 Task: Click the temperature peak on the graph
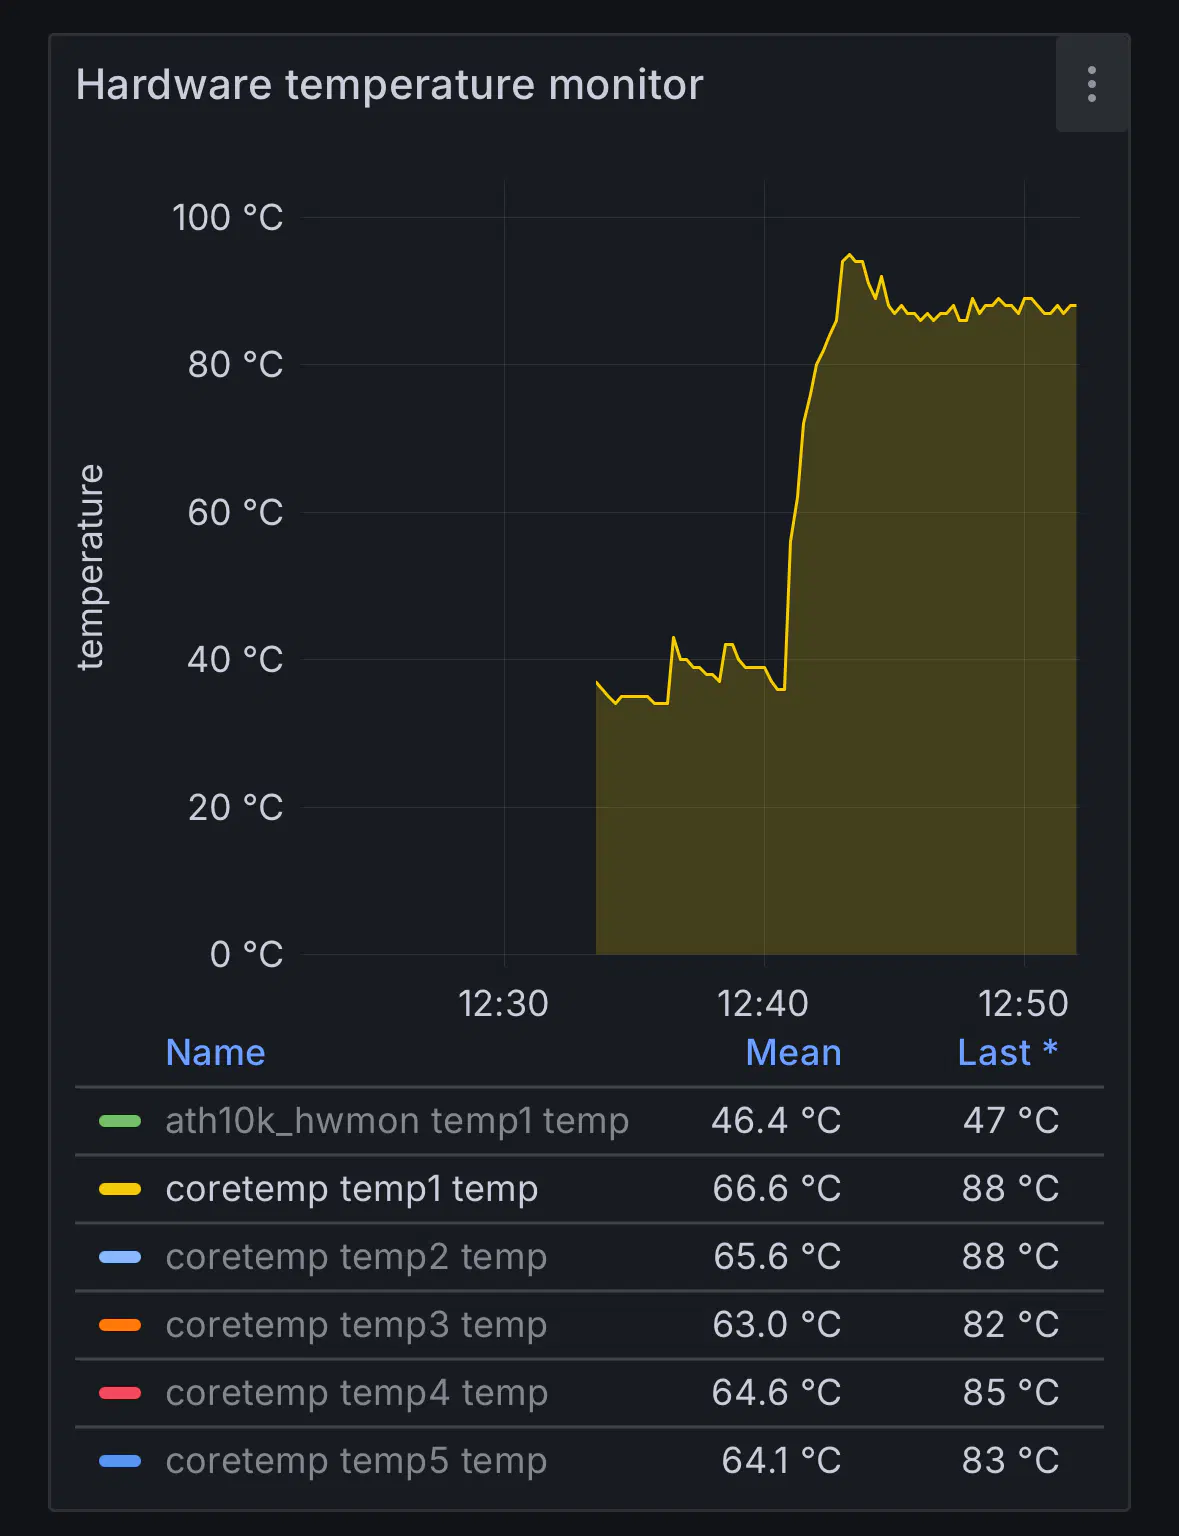point(849,256)
